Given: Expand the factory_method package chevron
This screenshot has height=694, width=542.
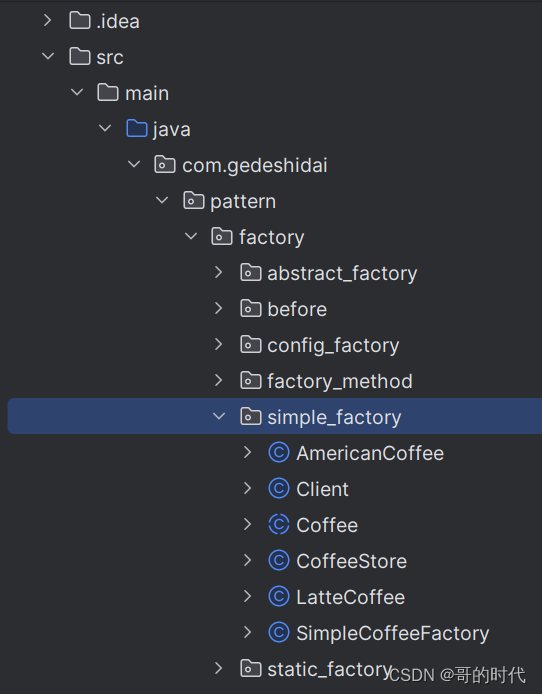Looking at the screenshot, I should tap(219, 381).
